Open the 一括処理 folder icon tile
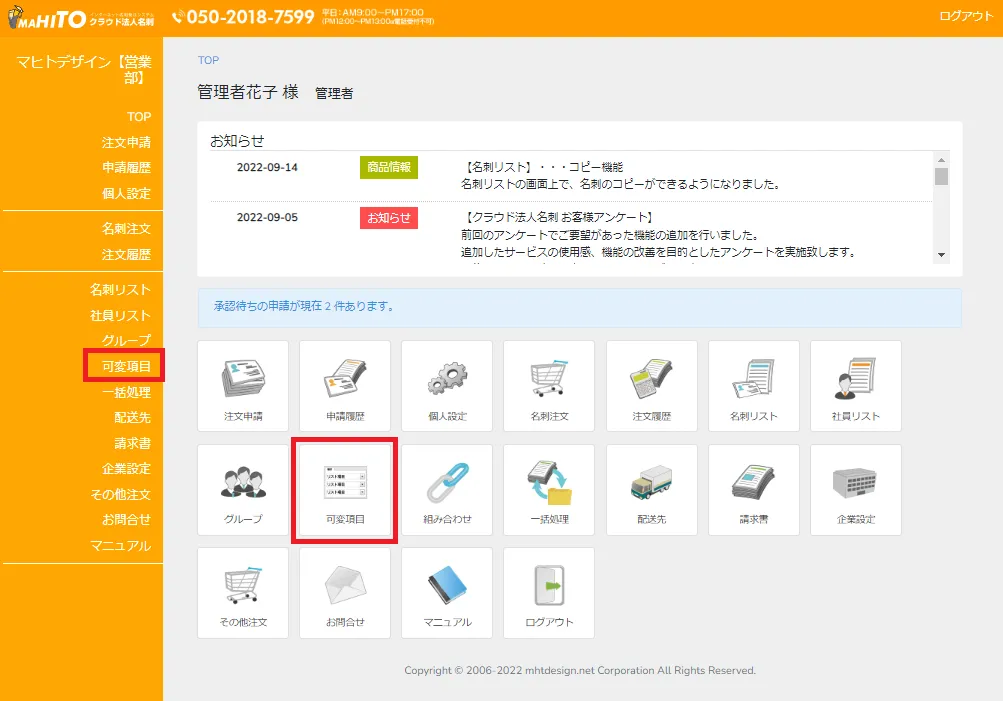The height and width of the screenshot is (701, 1003). tap(549, 489)
